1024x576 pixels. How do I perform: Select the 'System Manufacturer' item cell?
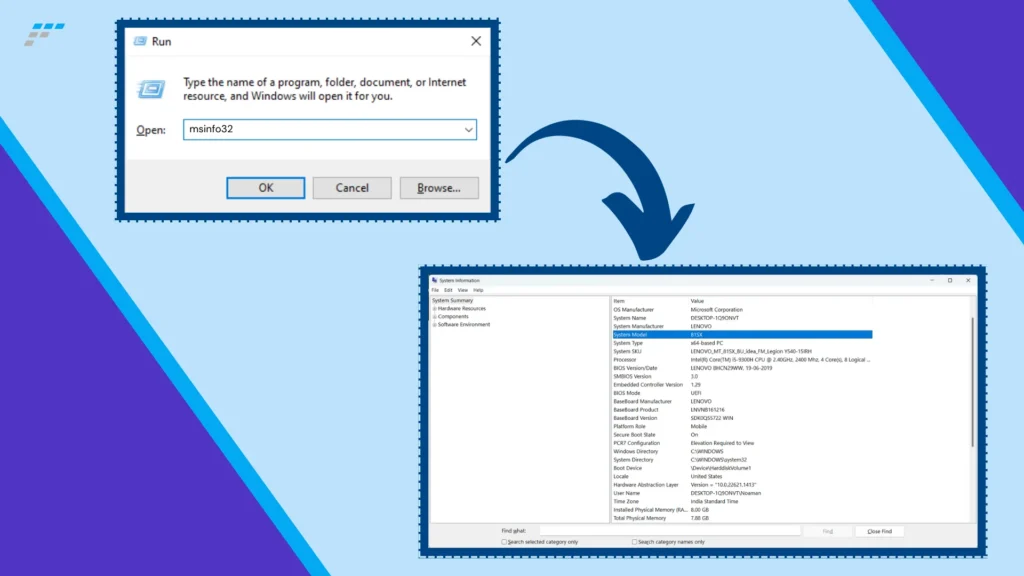638,327
